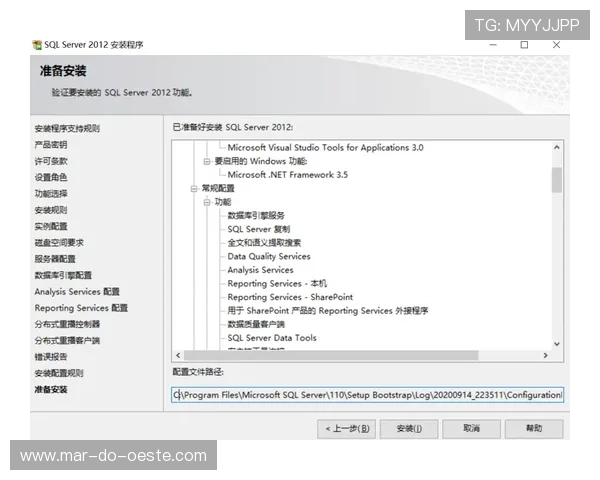Select the 实例配置 step

coord(51,226)
